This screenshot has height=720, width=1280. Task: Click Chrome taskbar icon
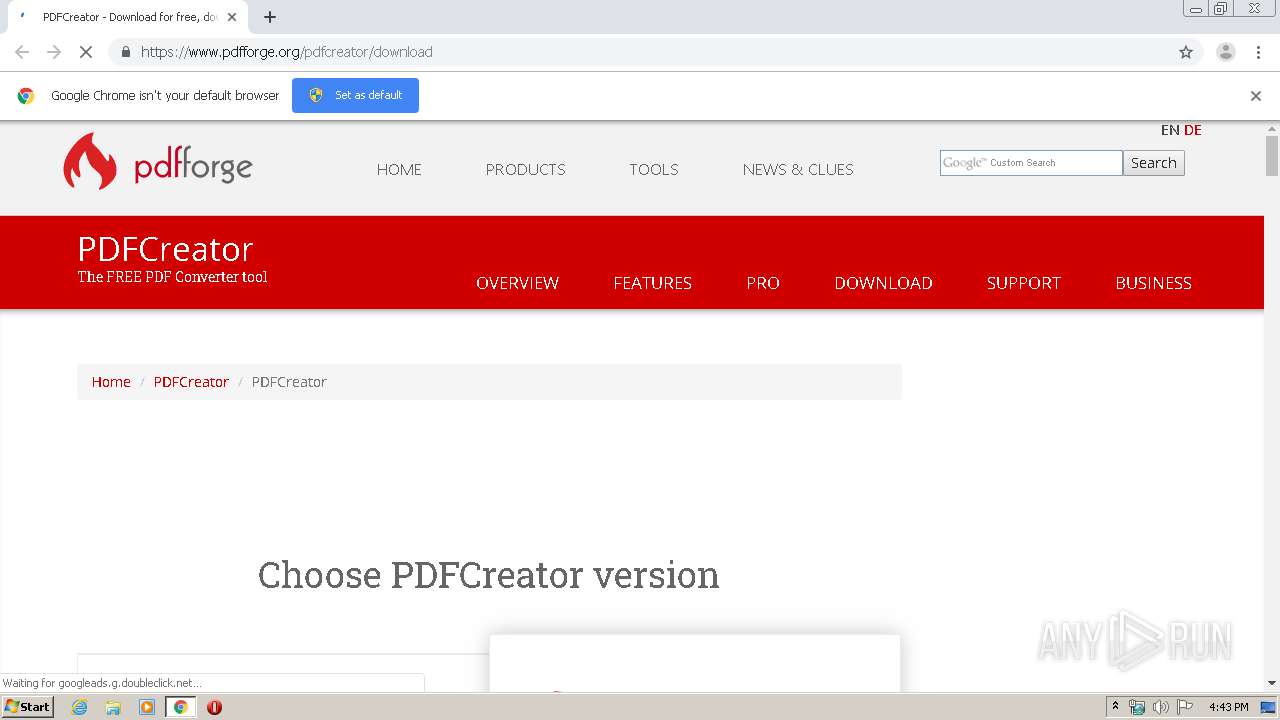coord(181,707)
